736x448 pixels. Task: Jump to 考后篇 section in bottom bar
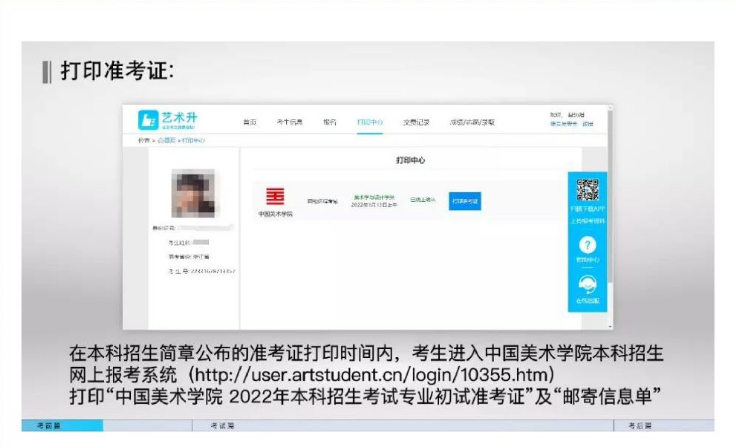coord(640,426)
